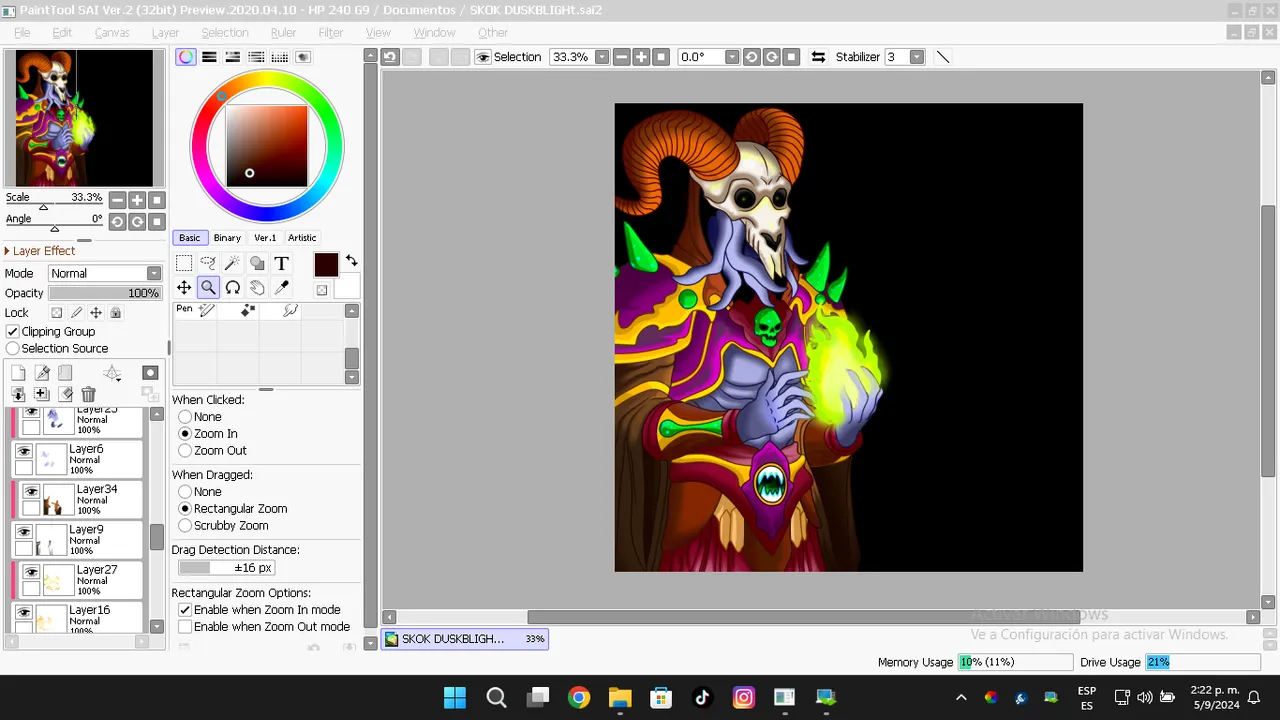Click the straight line drawing mode icon
Screen dimensions: 1280x720
tap(942, 57)
